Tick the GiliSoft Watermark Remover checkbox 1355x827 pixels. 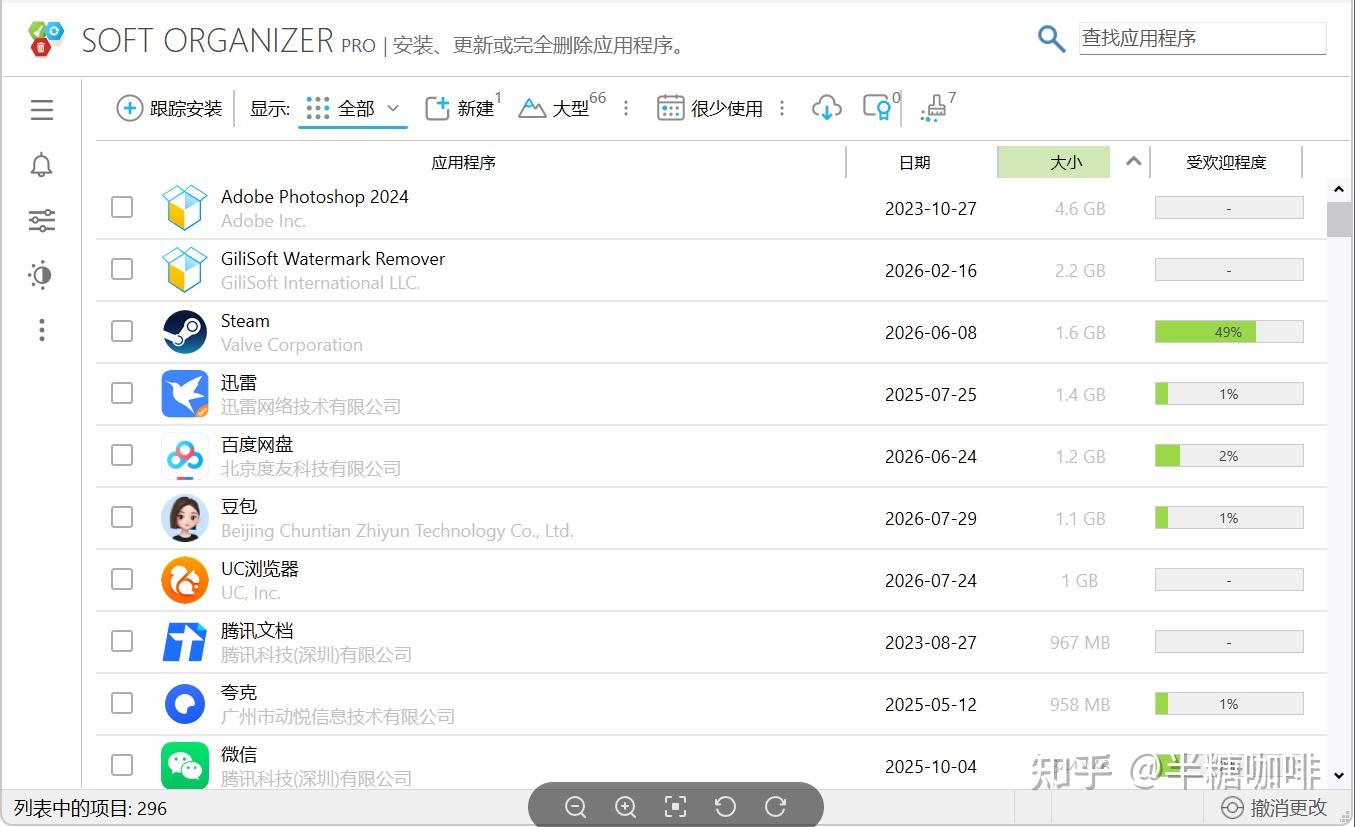[x=122, y=269]
